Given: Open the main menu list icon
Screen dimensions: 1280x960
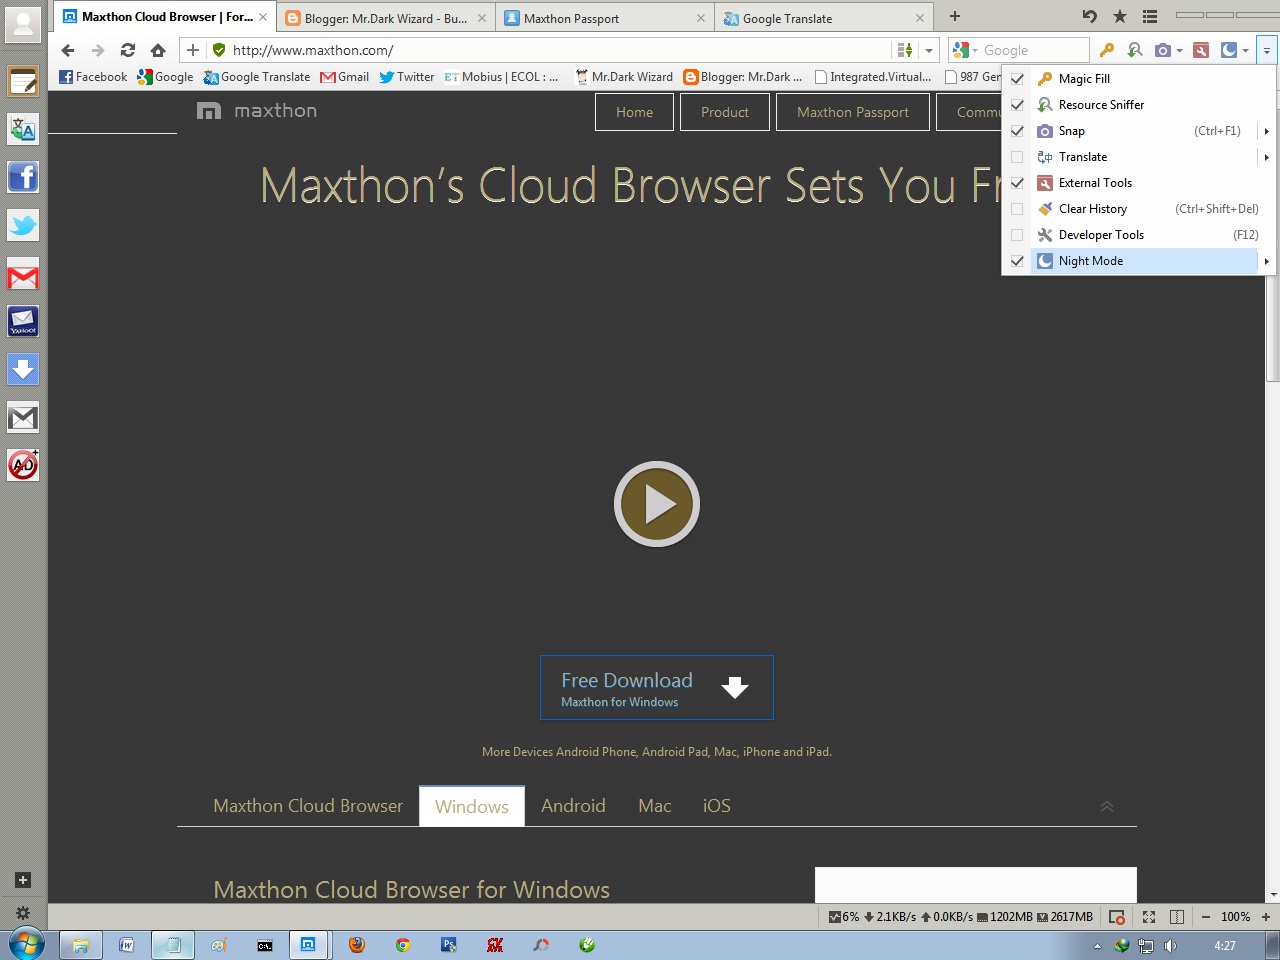Looking at the screenshot, I should (x=1150, y=16).
